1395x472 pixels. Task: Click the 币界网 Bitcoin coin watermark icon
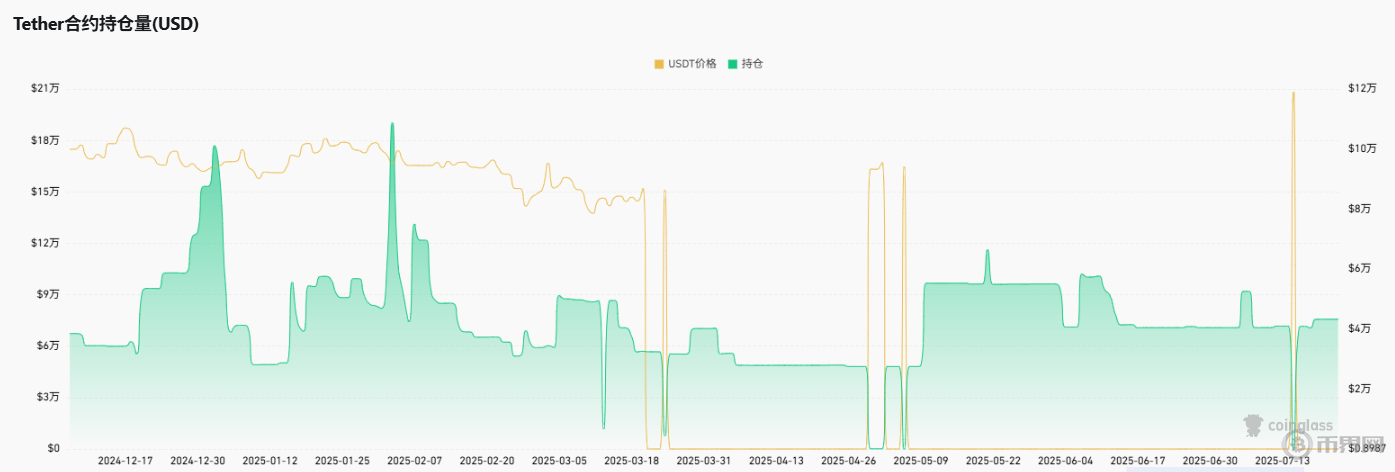pyautogui.click(x=1297, y=441)
